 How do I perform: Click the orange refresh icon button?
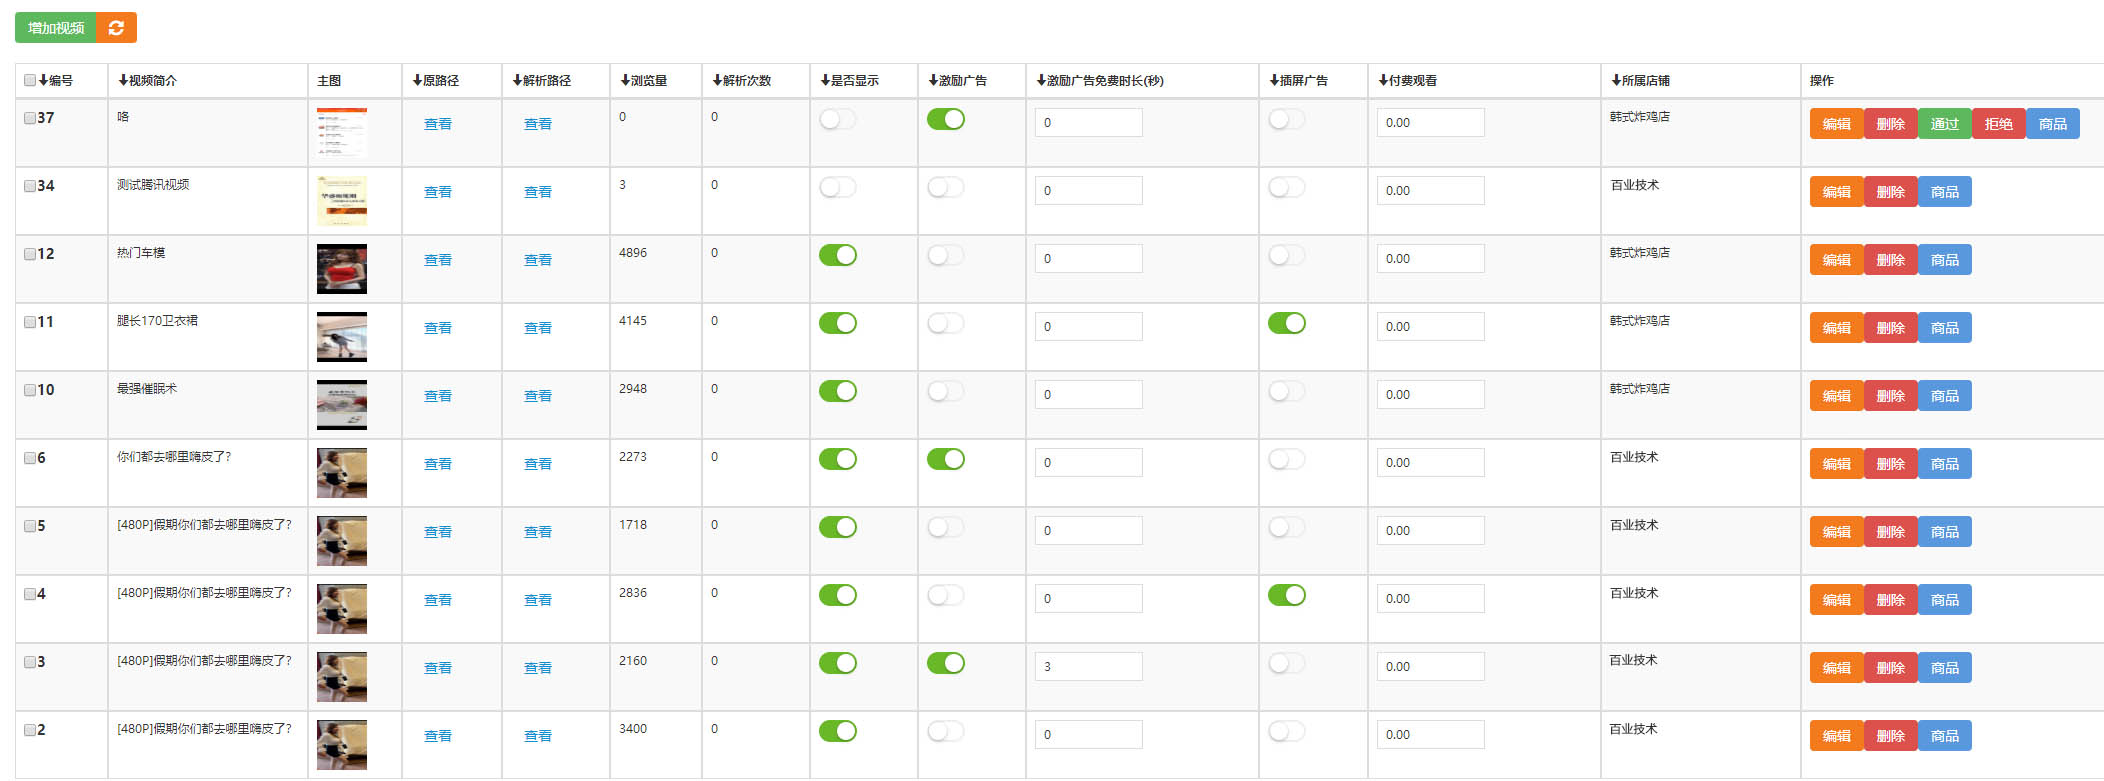coord(116,28)
